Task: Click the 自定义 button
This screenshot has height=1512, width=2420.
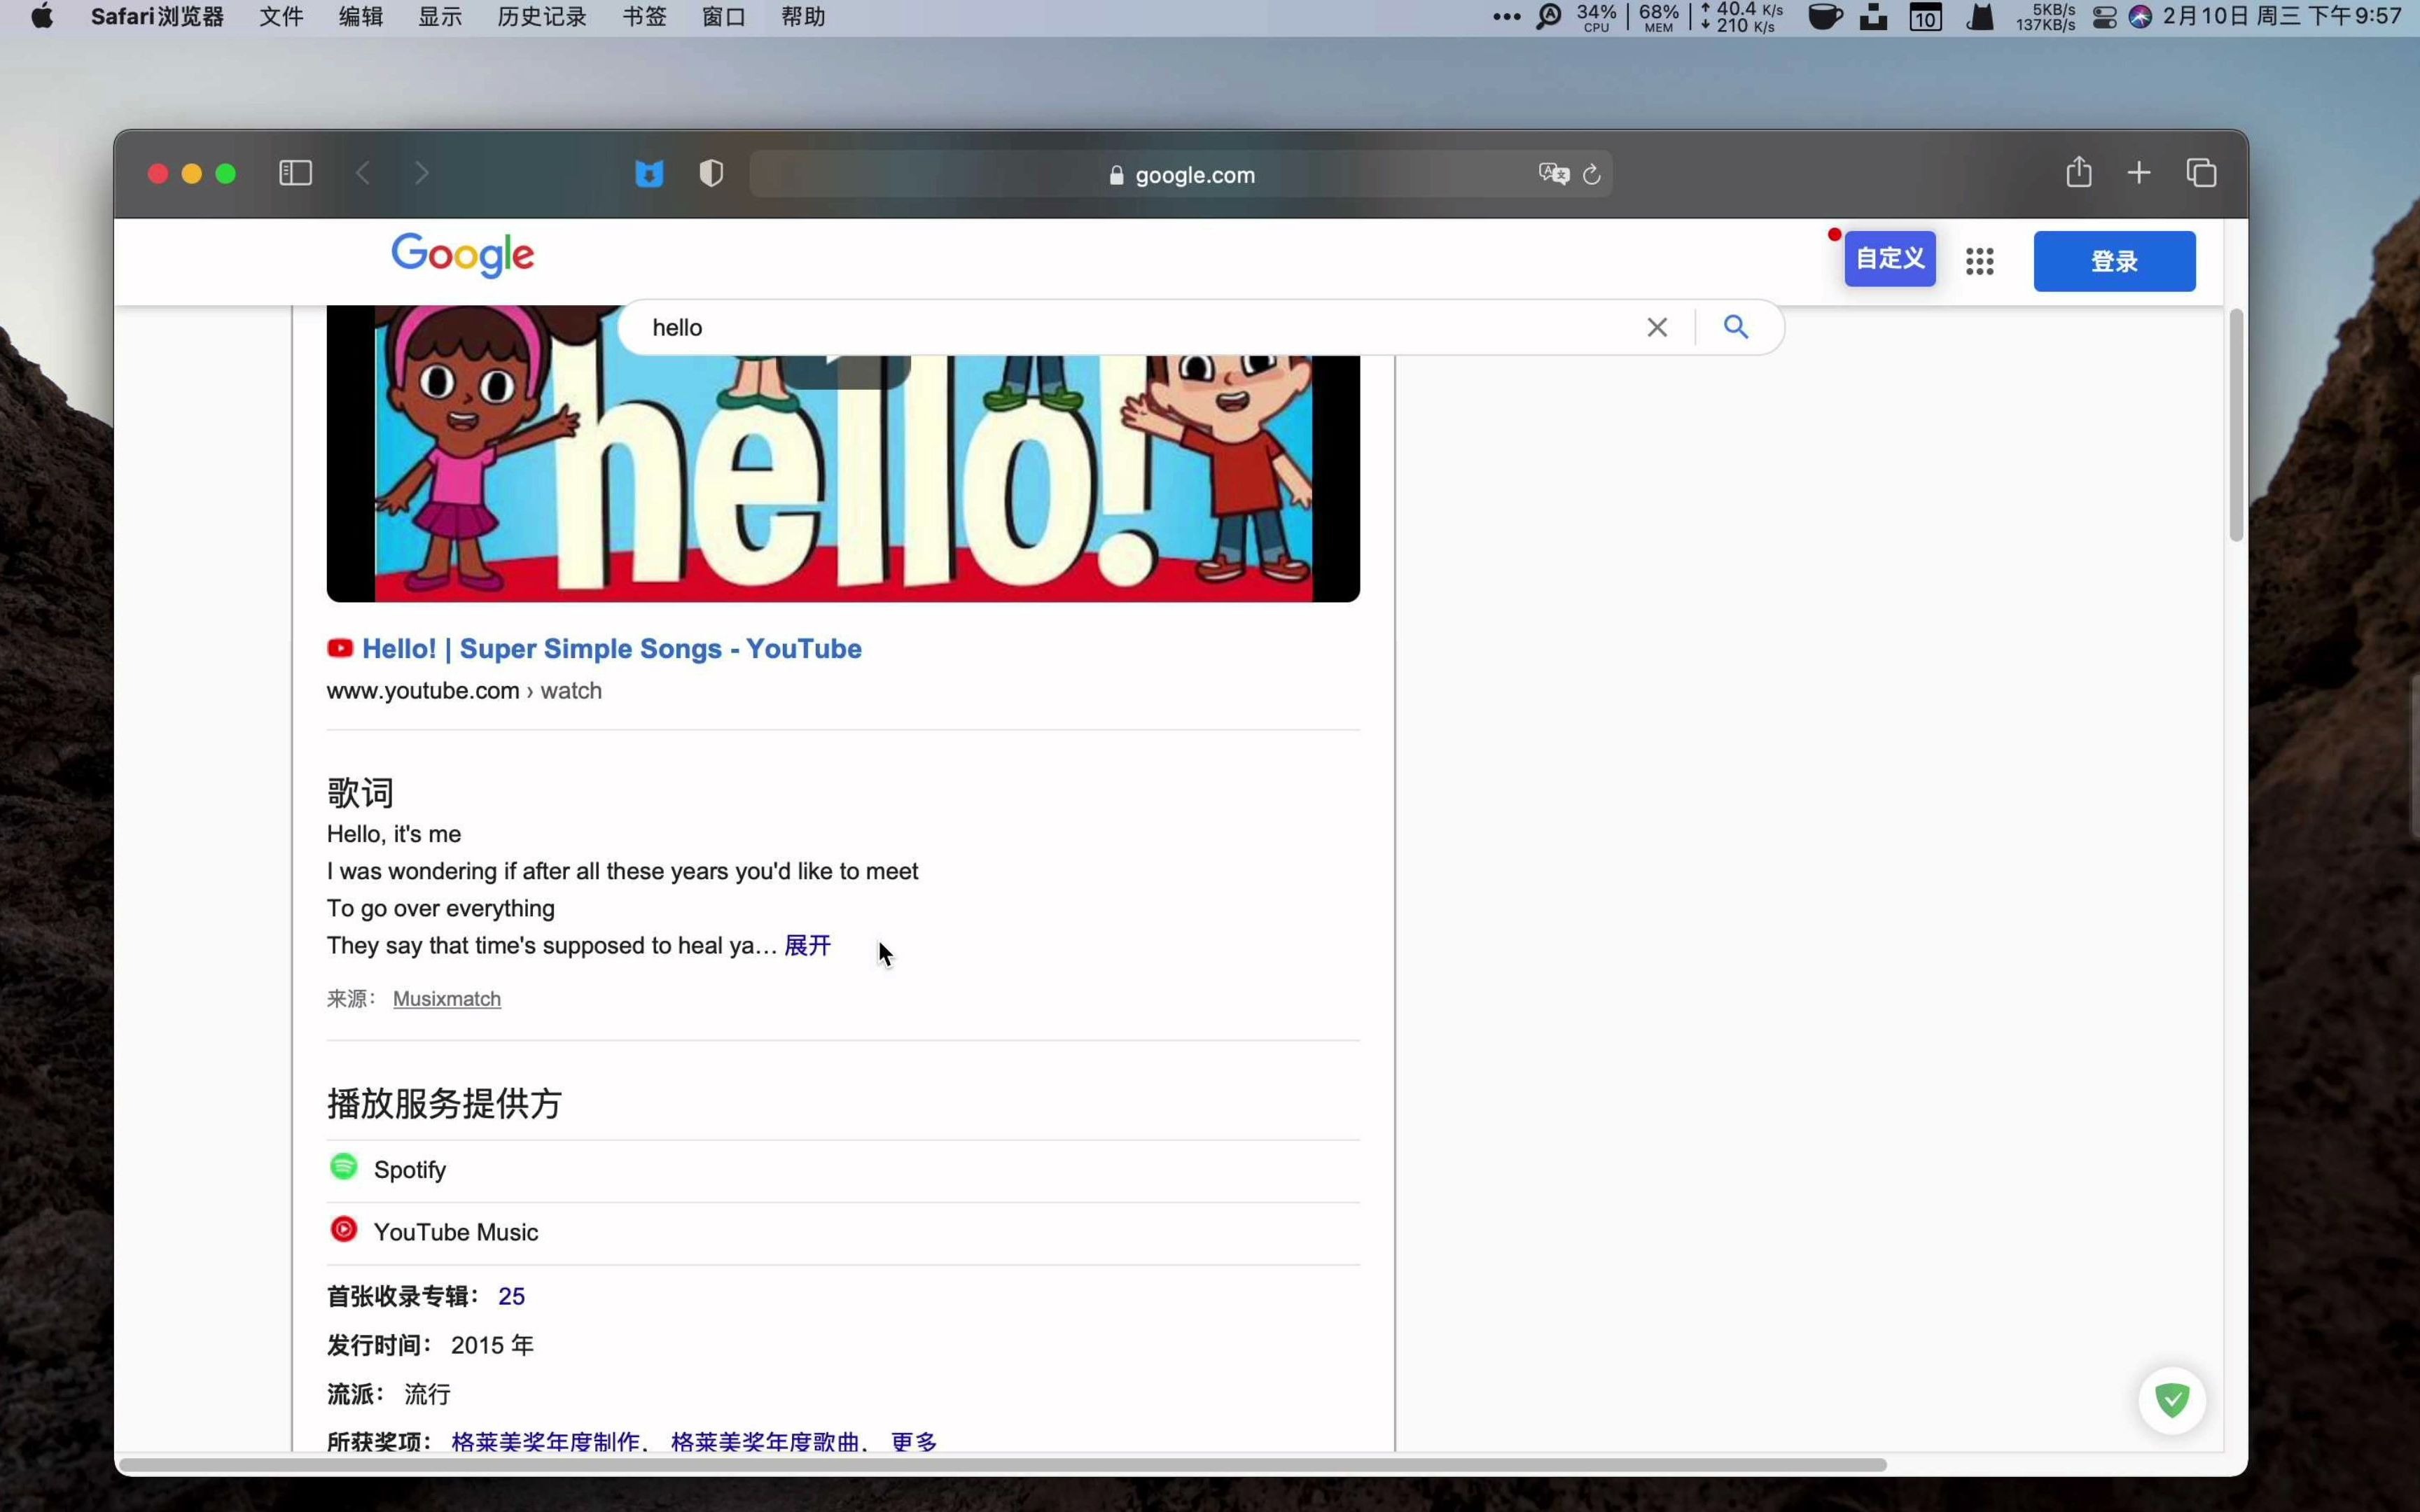Action: [x=1889, y=258]
